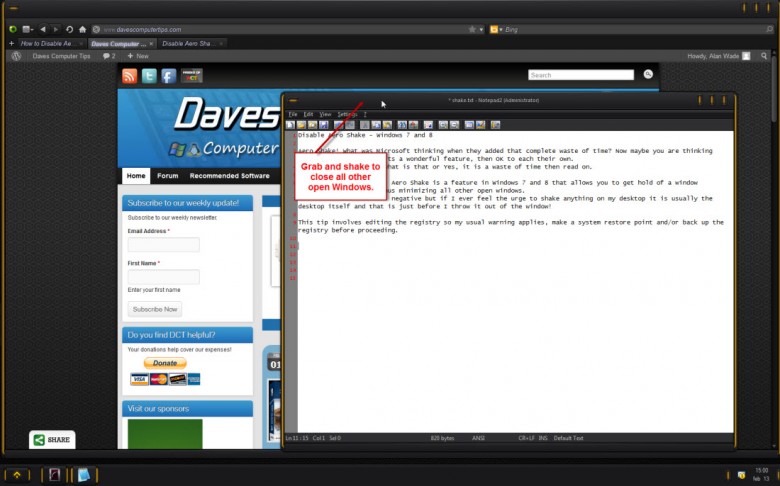Viewport: 780px width, 486px height.
Task: Click the First Name input field
Action: 164,277
